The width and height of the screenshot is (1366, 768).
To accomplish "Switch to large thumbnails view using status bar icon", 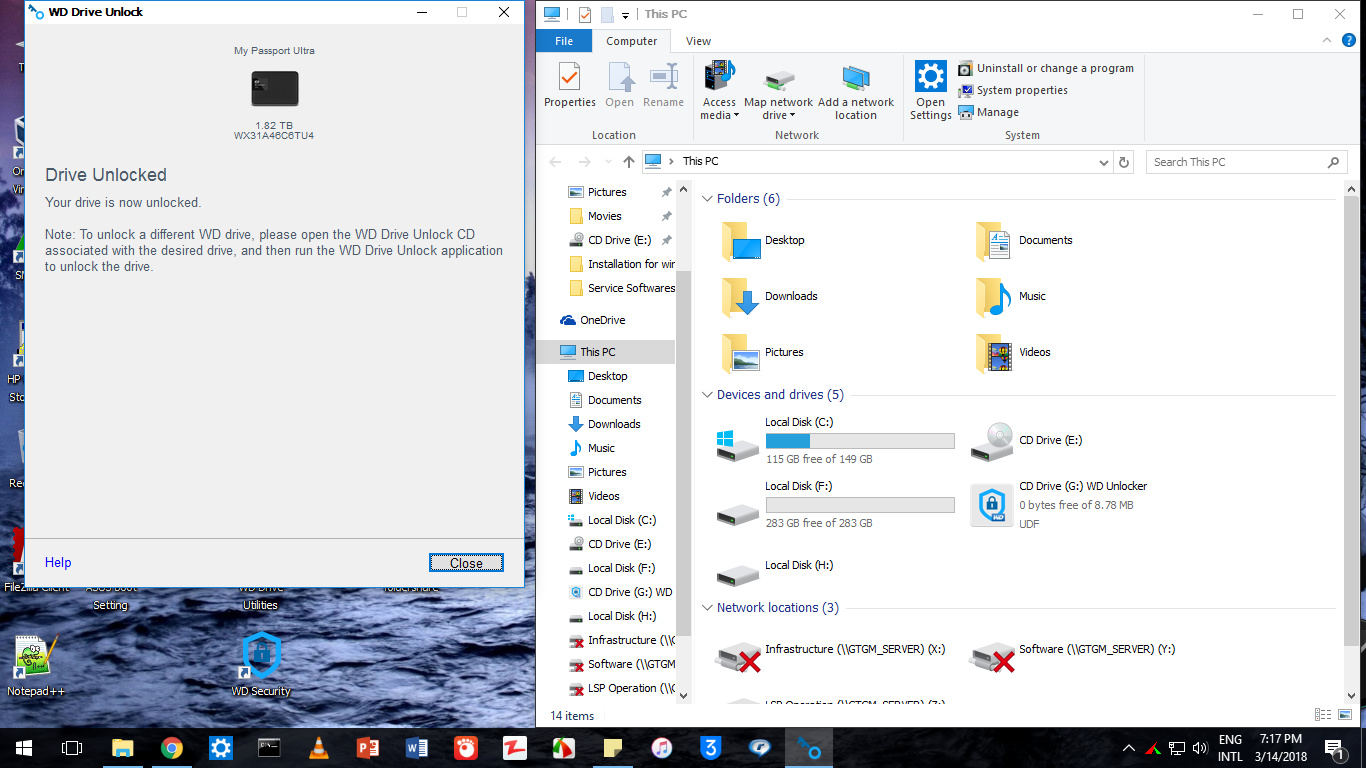I will click(1343, 715).
